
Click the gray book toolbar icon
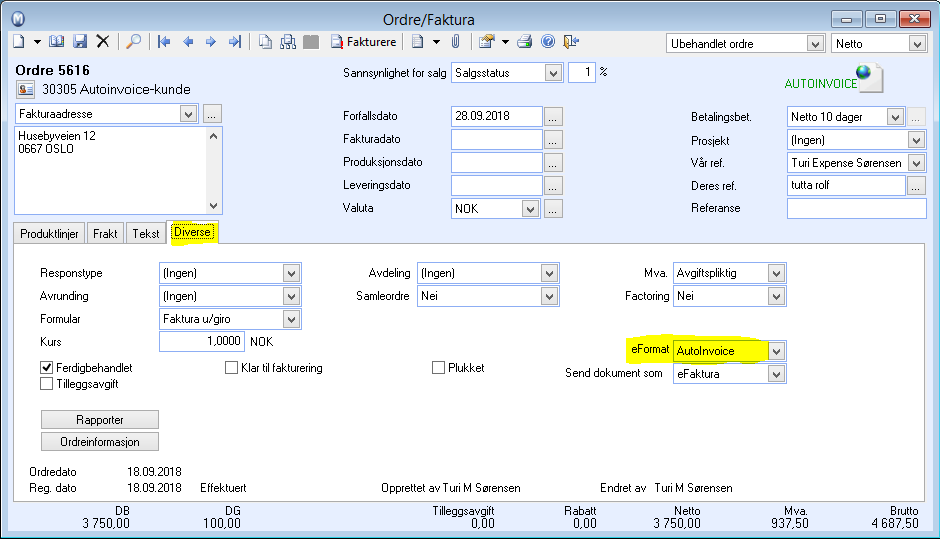tap(311, 41)
